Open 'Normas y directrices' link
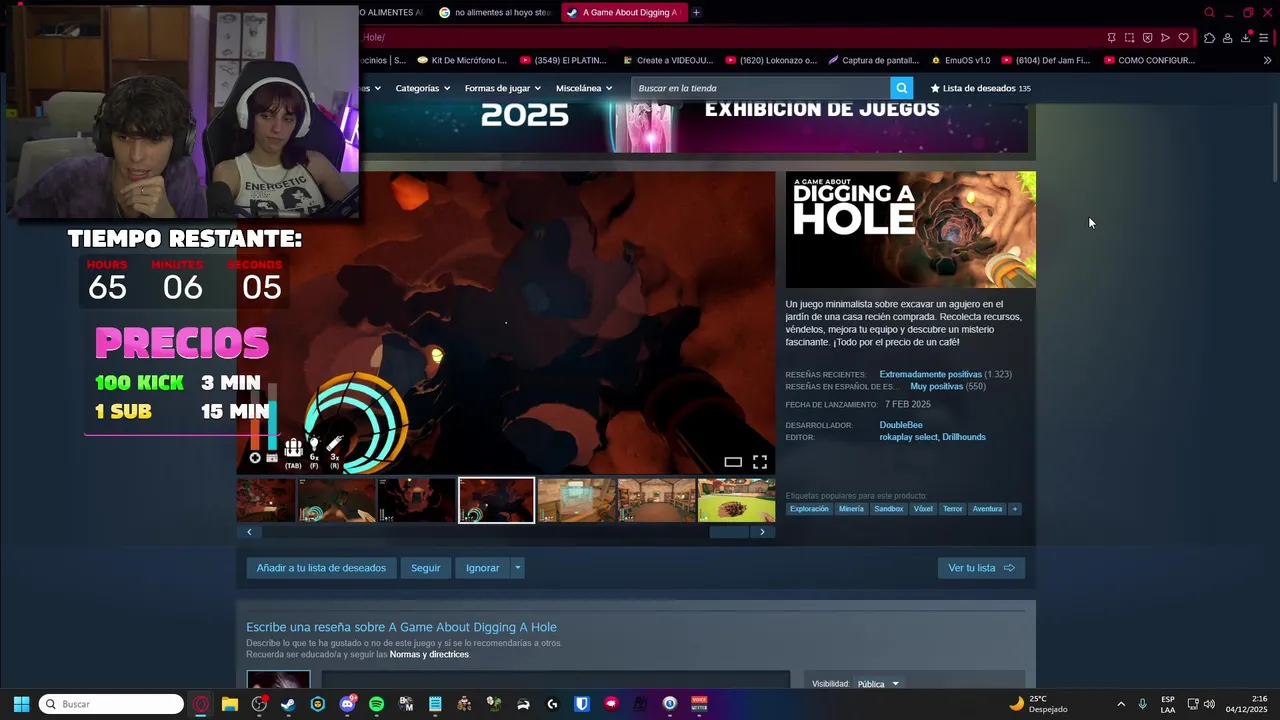Image resolution: width=1280 pixels, height=720 pixels. point(429,654)
